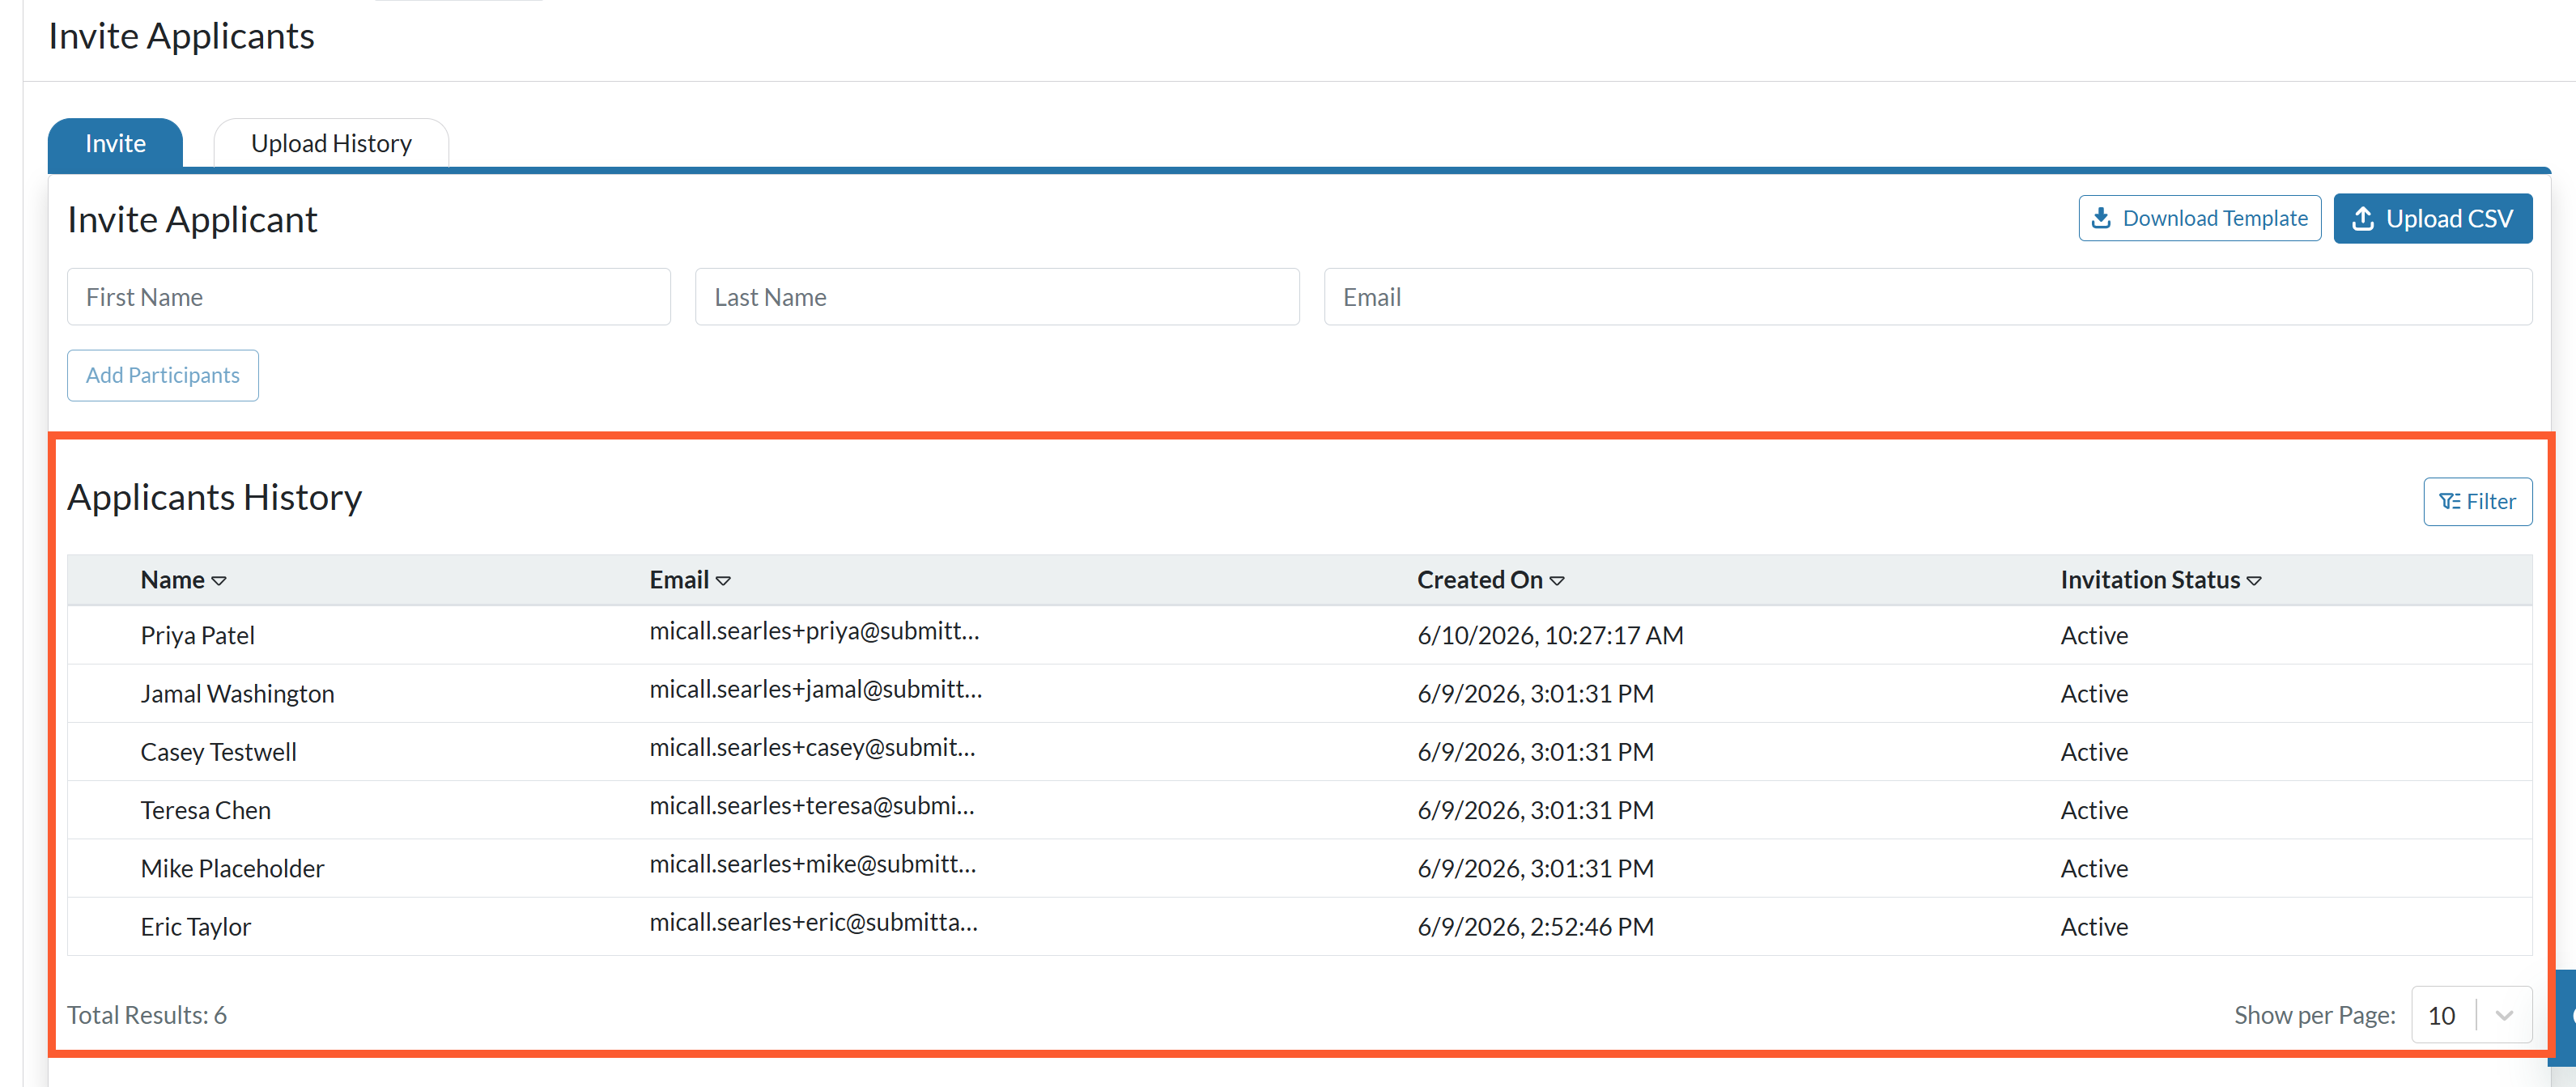Screen dimensions: 2576x1087
Task: Switch to the Upload History tab
Action: [331, 143]
